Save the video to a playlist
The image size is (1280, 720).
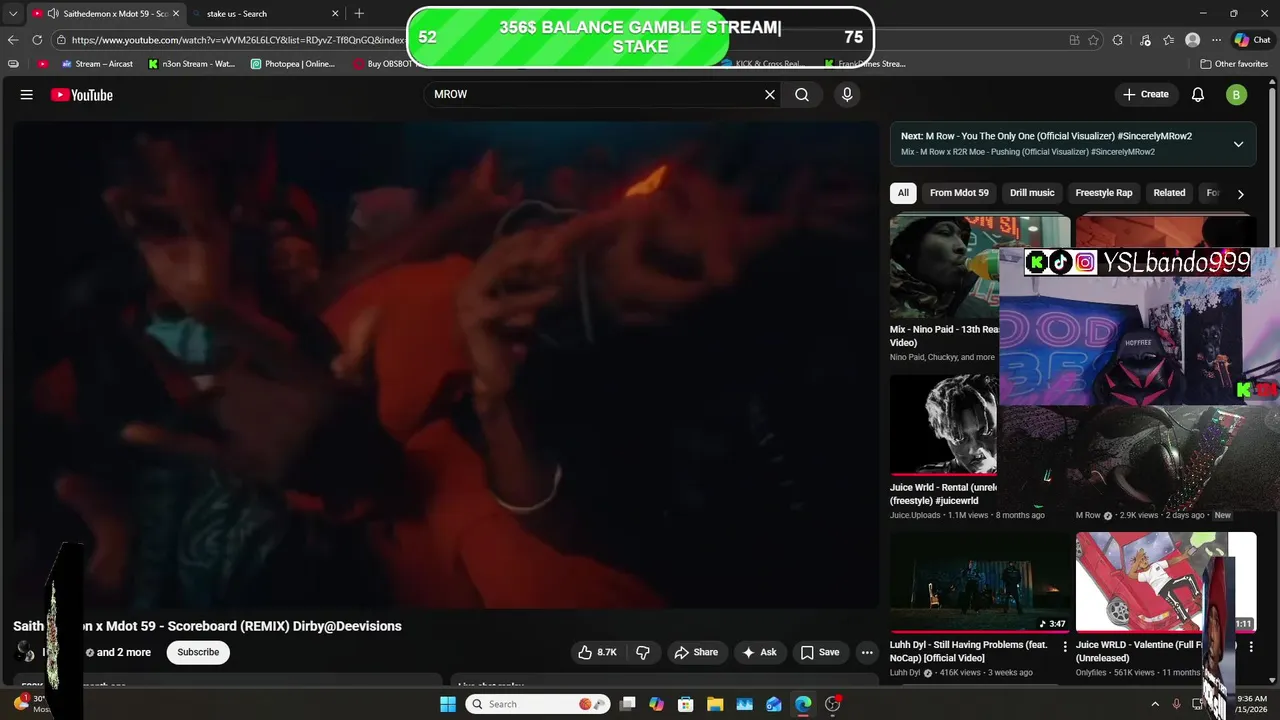tap(819, 652)
